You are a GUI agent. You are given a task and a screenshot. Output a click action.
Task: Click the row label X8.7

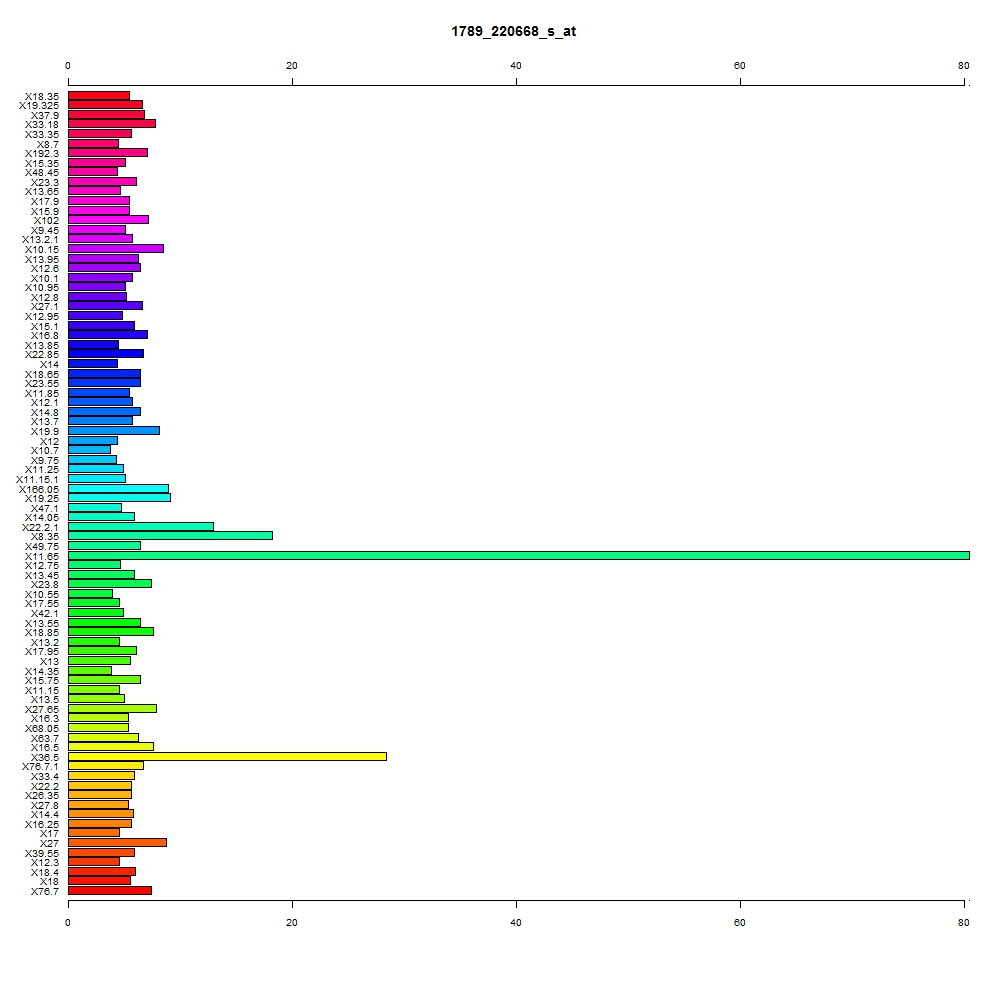click(48, 145)
